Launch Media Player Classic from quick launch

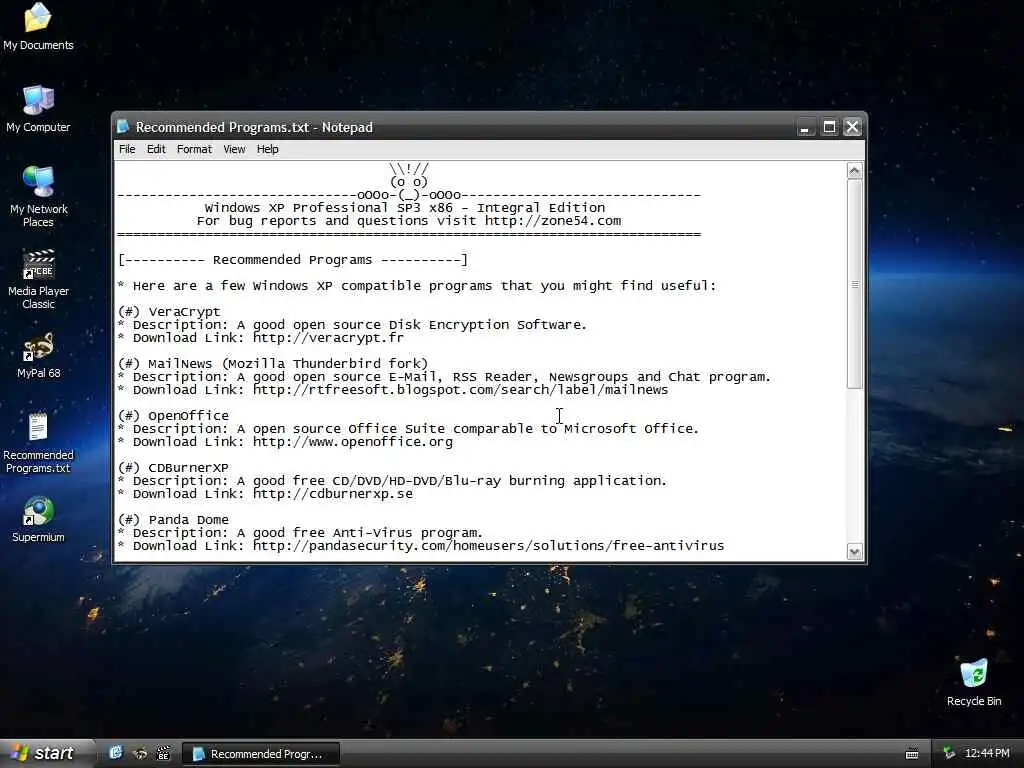point(163,753)
